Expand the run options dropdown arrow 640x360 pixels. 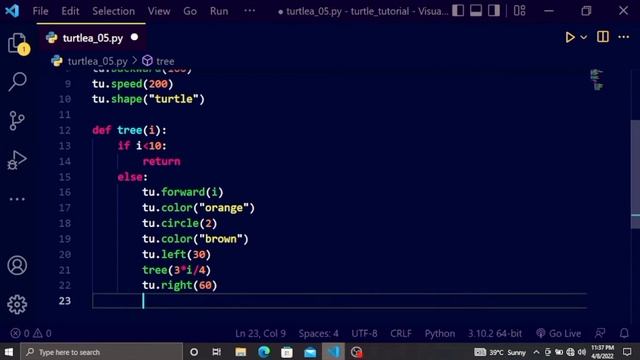point(584,37)
